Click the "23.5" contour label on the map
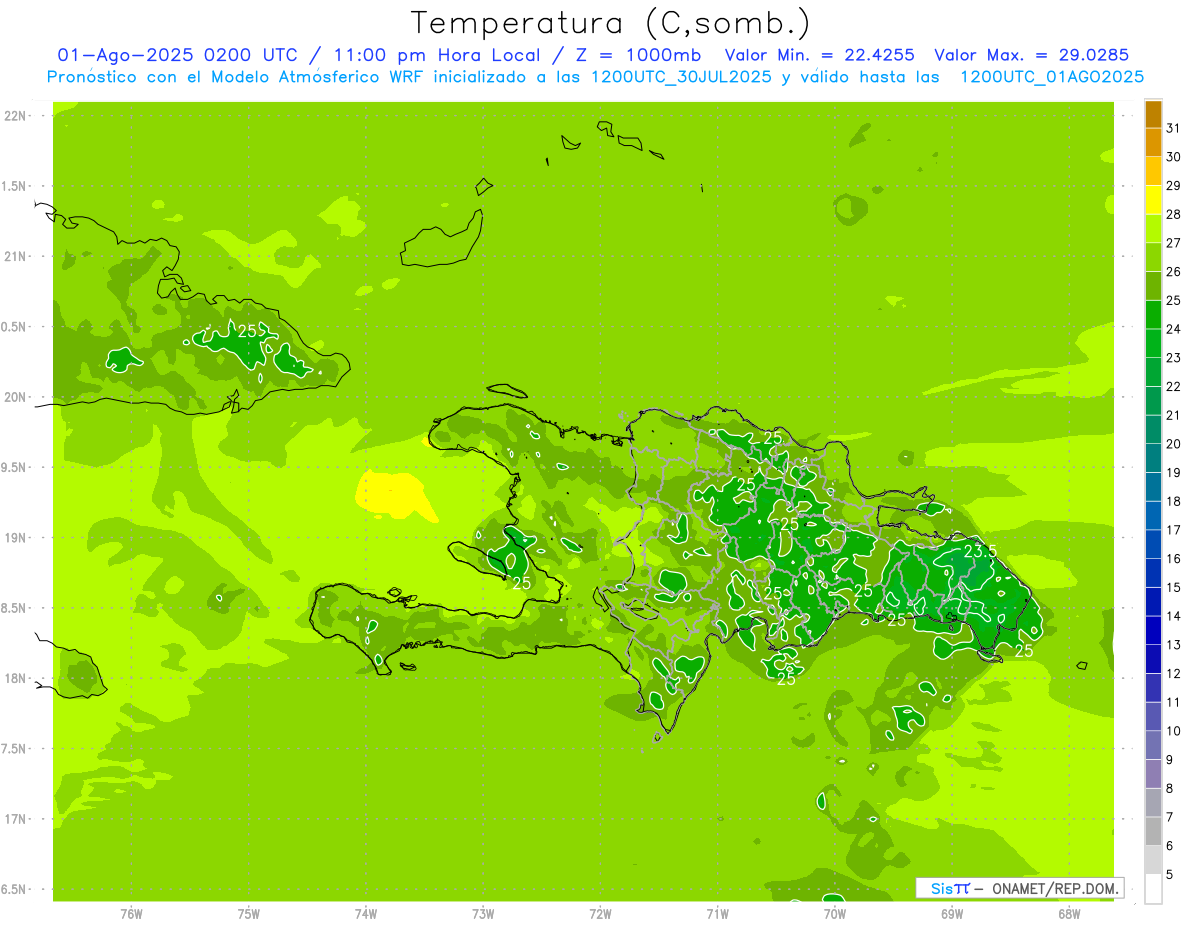1200x927 pixels. click(981, 551)
